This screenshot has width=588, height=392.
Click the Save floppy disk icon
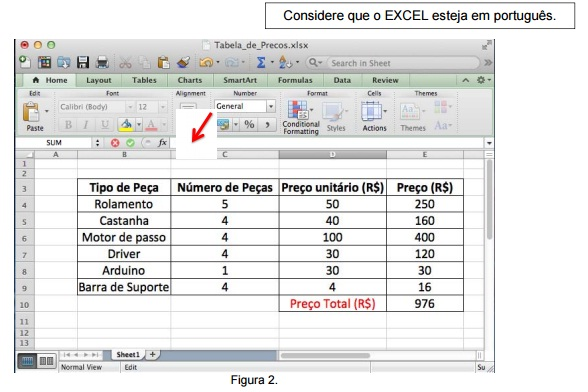click(x=83, y=62)
